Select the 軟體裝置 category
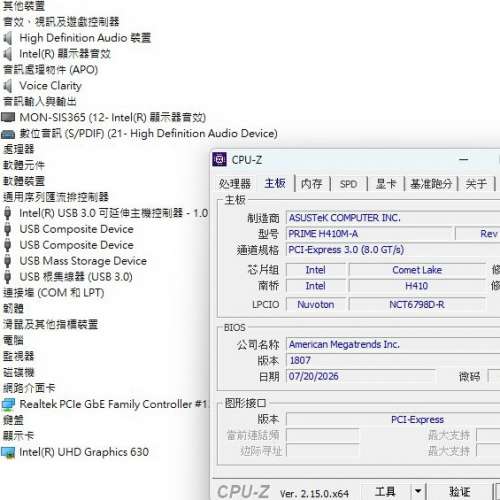 (x=24, y=181)
